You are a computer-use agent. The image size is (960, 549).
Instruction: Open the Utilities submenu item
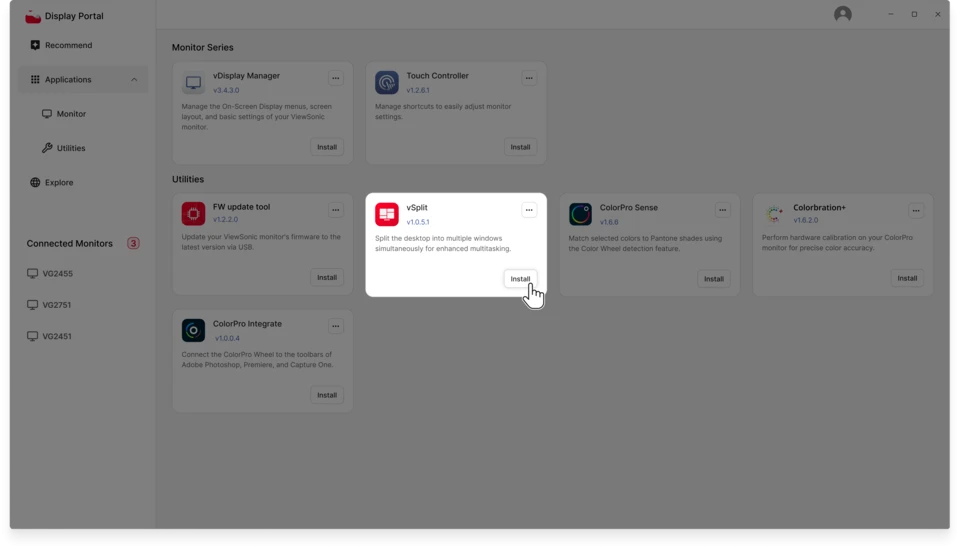[x=71, y=148]
